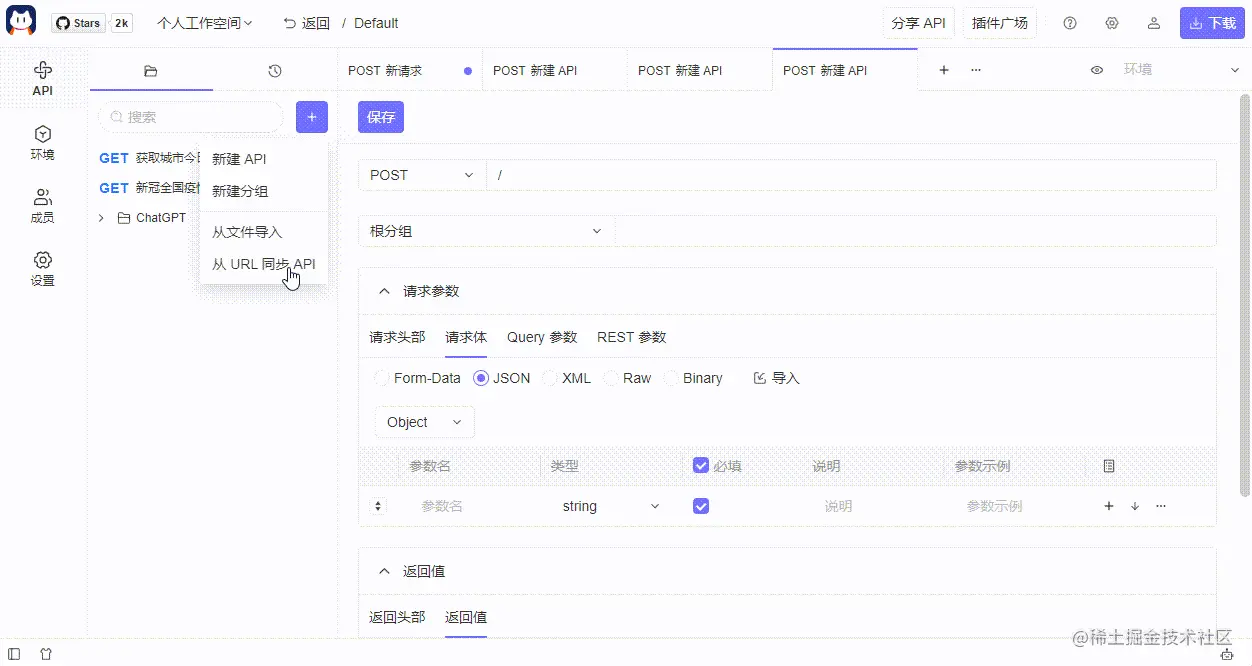Open the 环境 environment sidebar section
The image size is (1252, 666).
click(x=43, y=142)
